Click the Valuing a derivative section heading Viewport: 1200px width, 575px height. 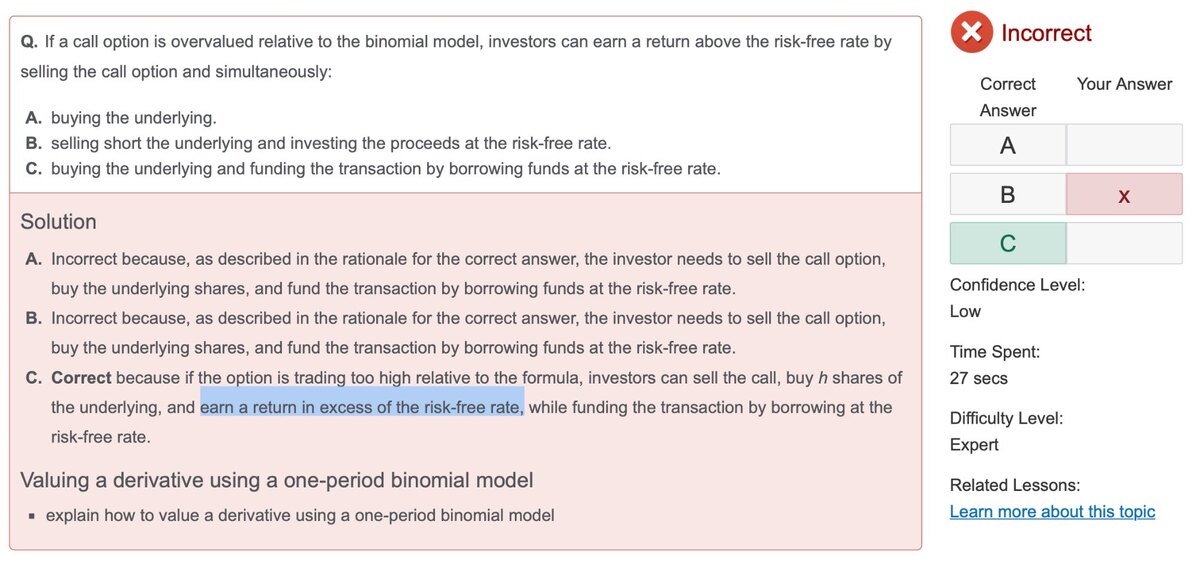tap(277, 480)
